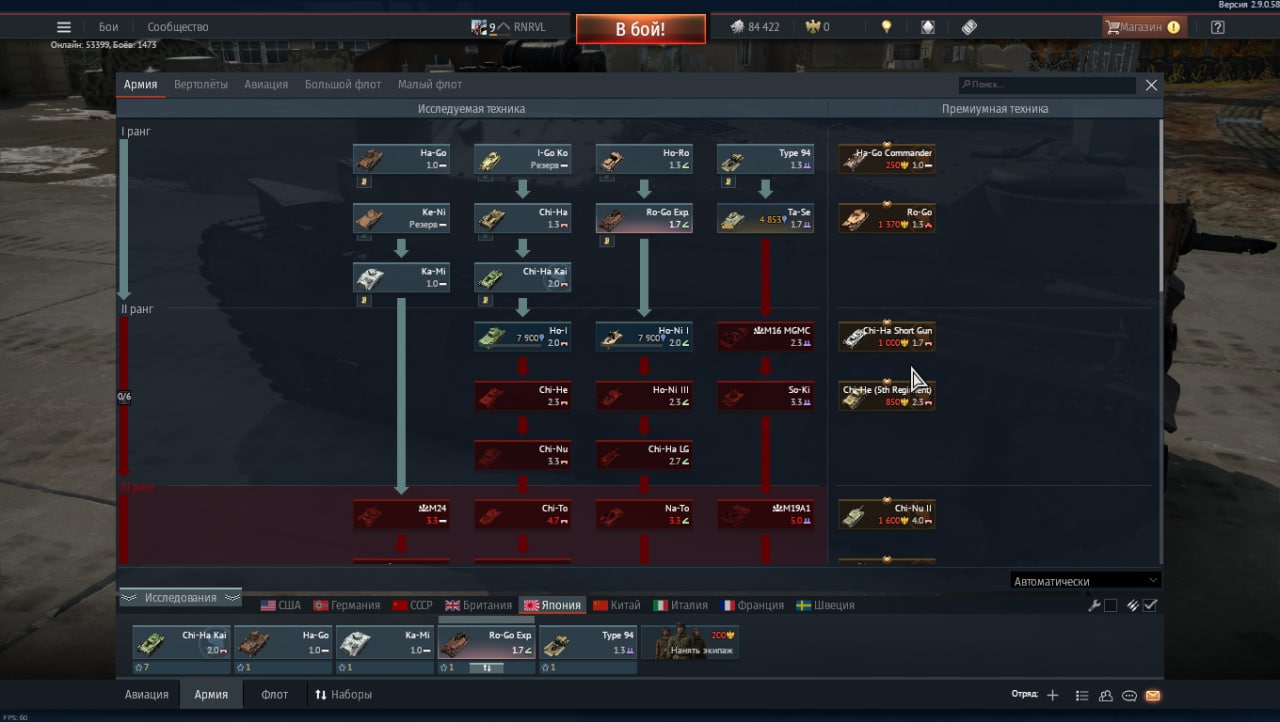Select the locked M16 MGMC vehicle
This screenshot has height=722, width=1280.
[x=765, y=337]
